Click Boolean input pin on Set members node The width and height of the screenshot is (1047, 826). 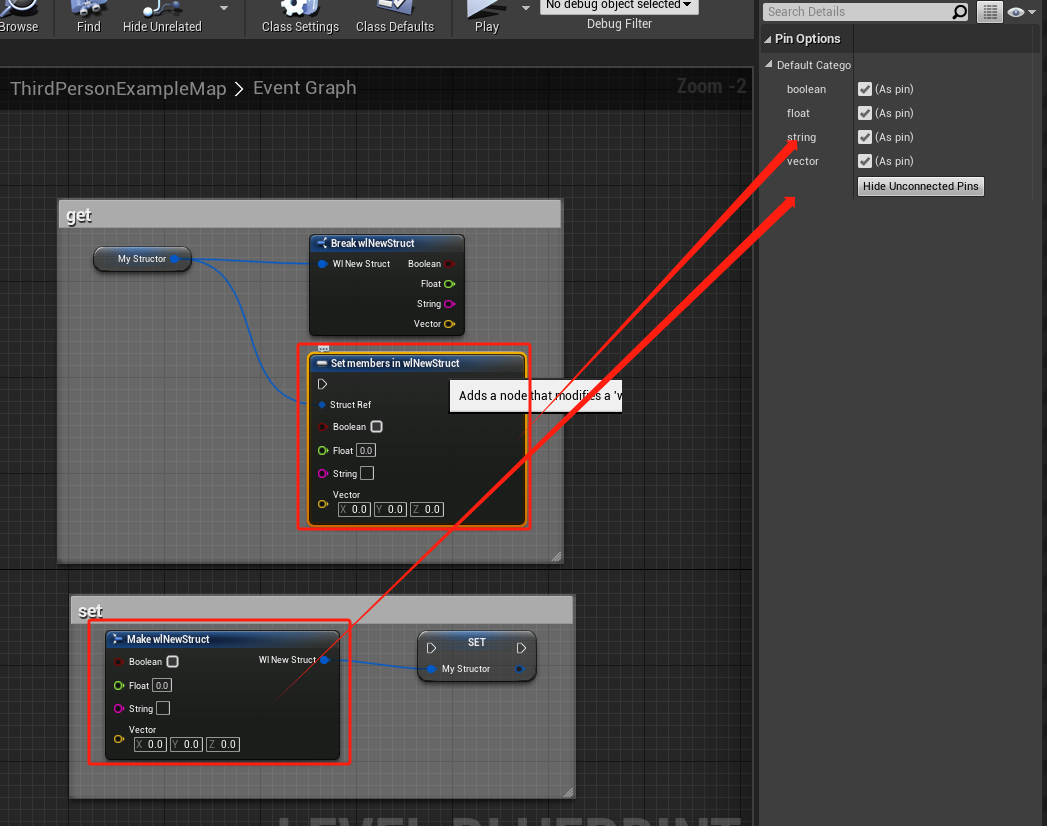point(323,427)
